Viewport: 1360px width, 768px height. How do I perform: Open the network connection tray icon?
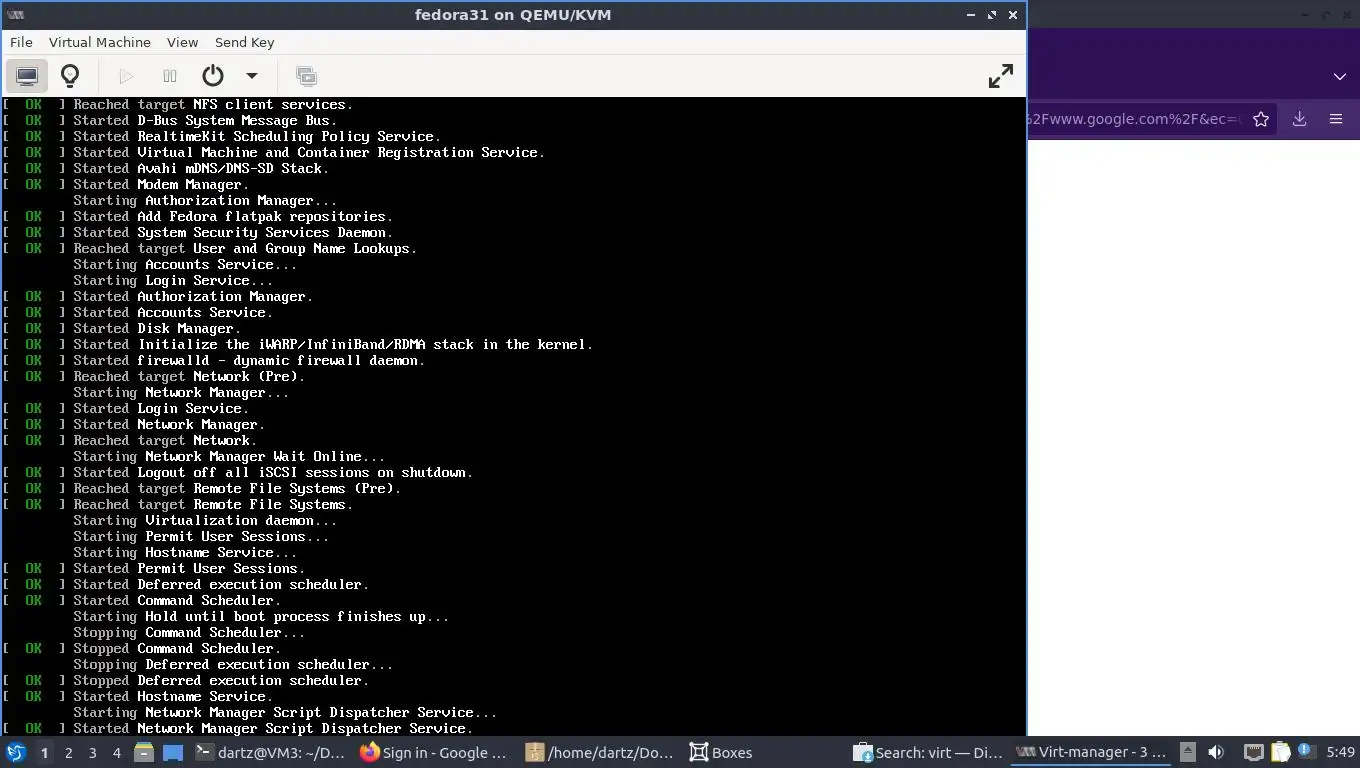point(1254,753)
